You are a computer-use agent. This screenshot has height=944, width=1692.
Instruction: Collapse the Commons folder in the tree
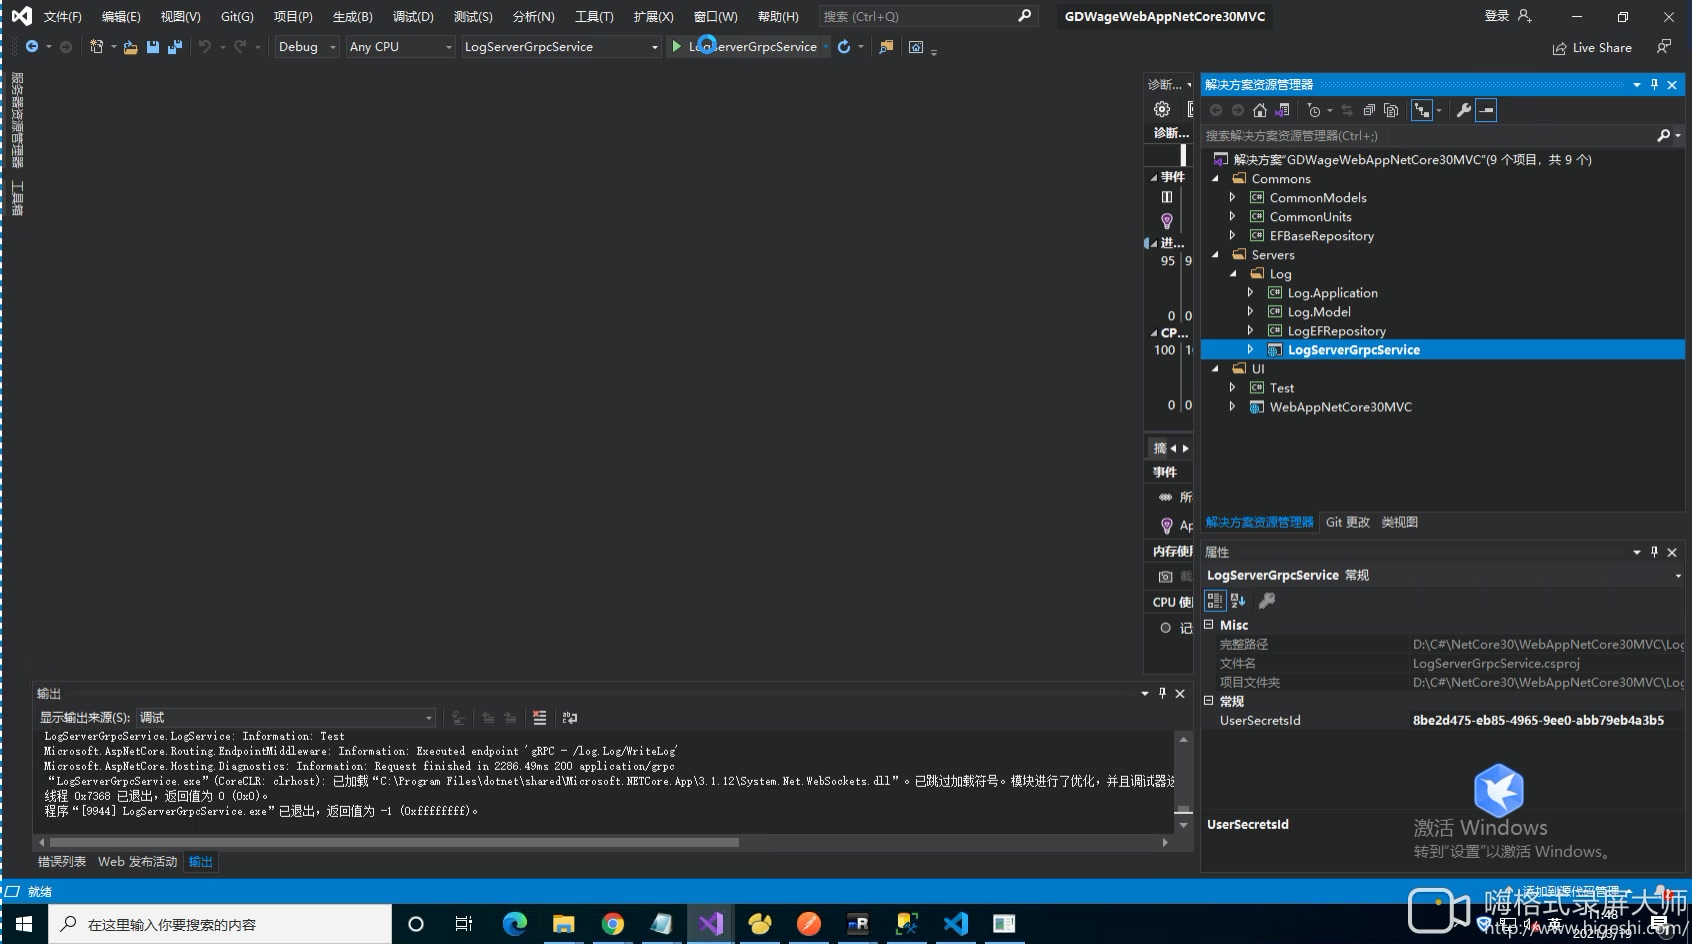(1216, 179)
